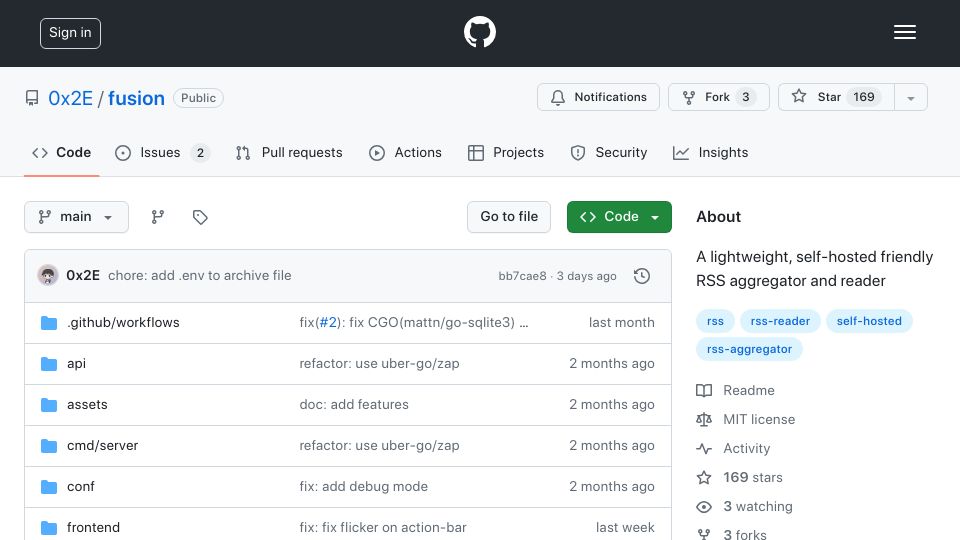The width and height of the screenshot is (960, 540).
Task: Click the 'Public' visibility badge
Action: pyautogui.click(x=198, y=98)
